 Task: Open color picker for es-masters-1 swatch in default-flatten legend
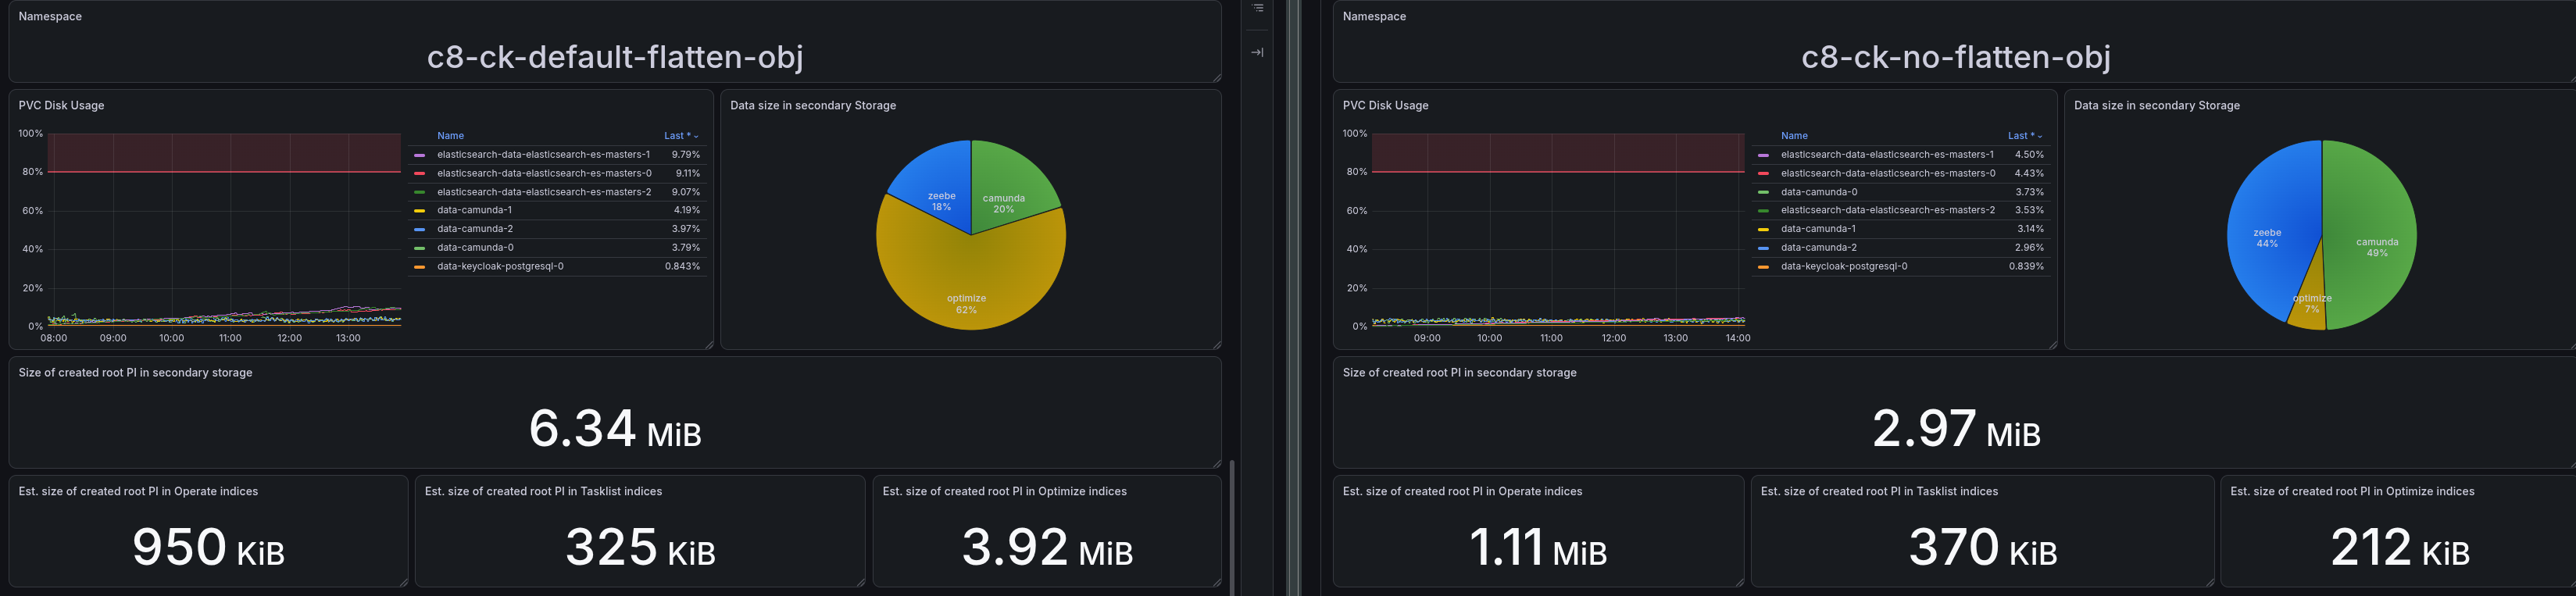pos(419,155)
